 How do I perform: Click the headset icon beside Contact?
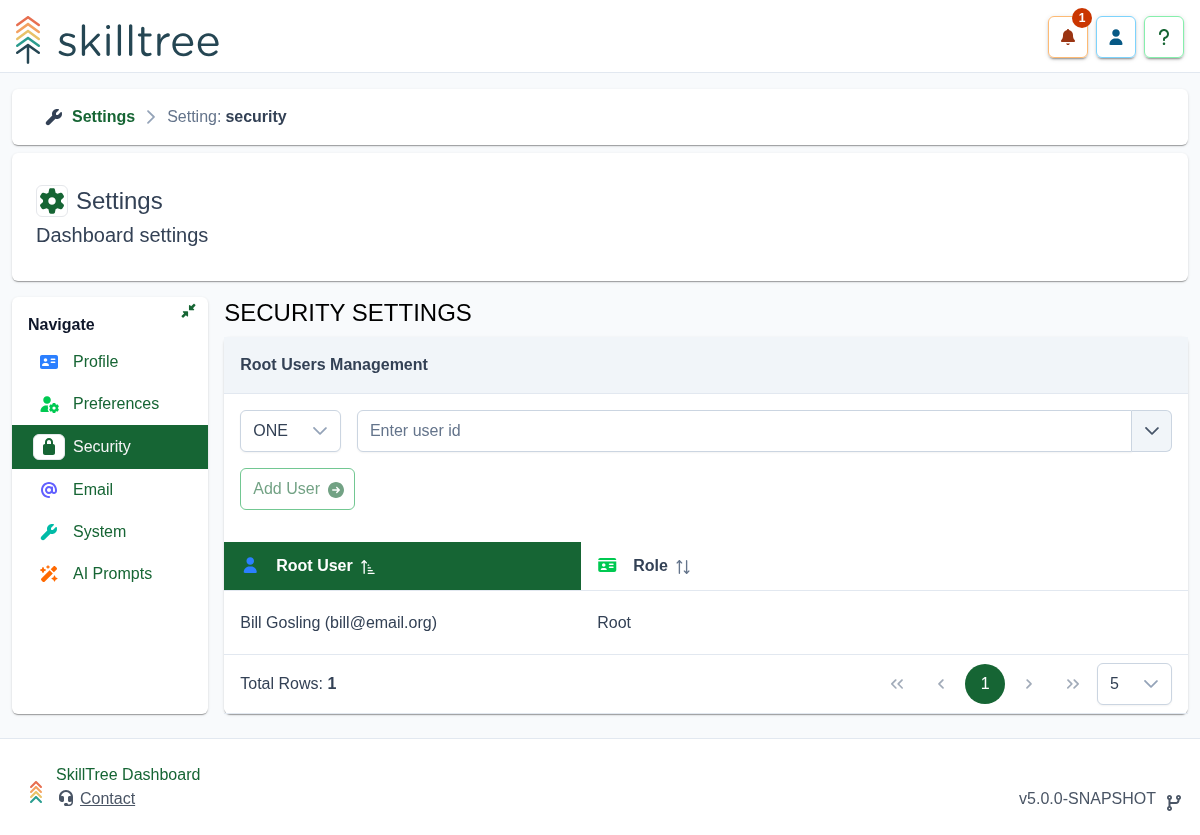[x=66, y=798]
